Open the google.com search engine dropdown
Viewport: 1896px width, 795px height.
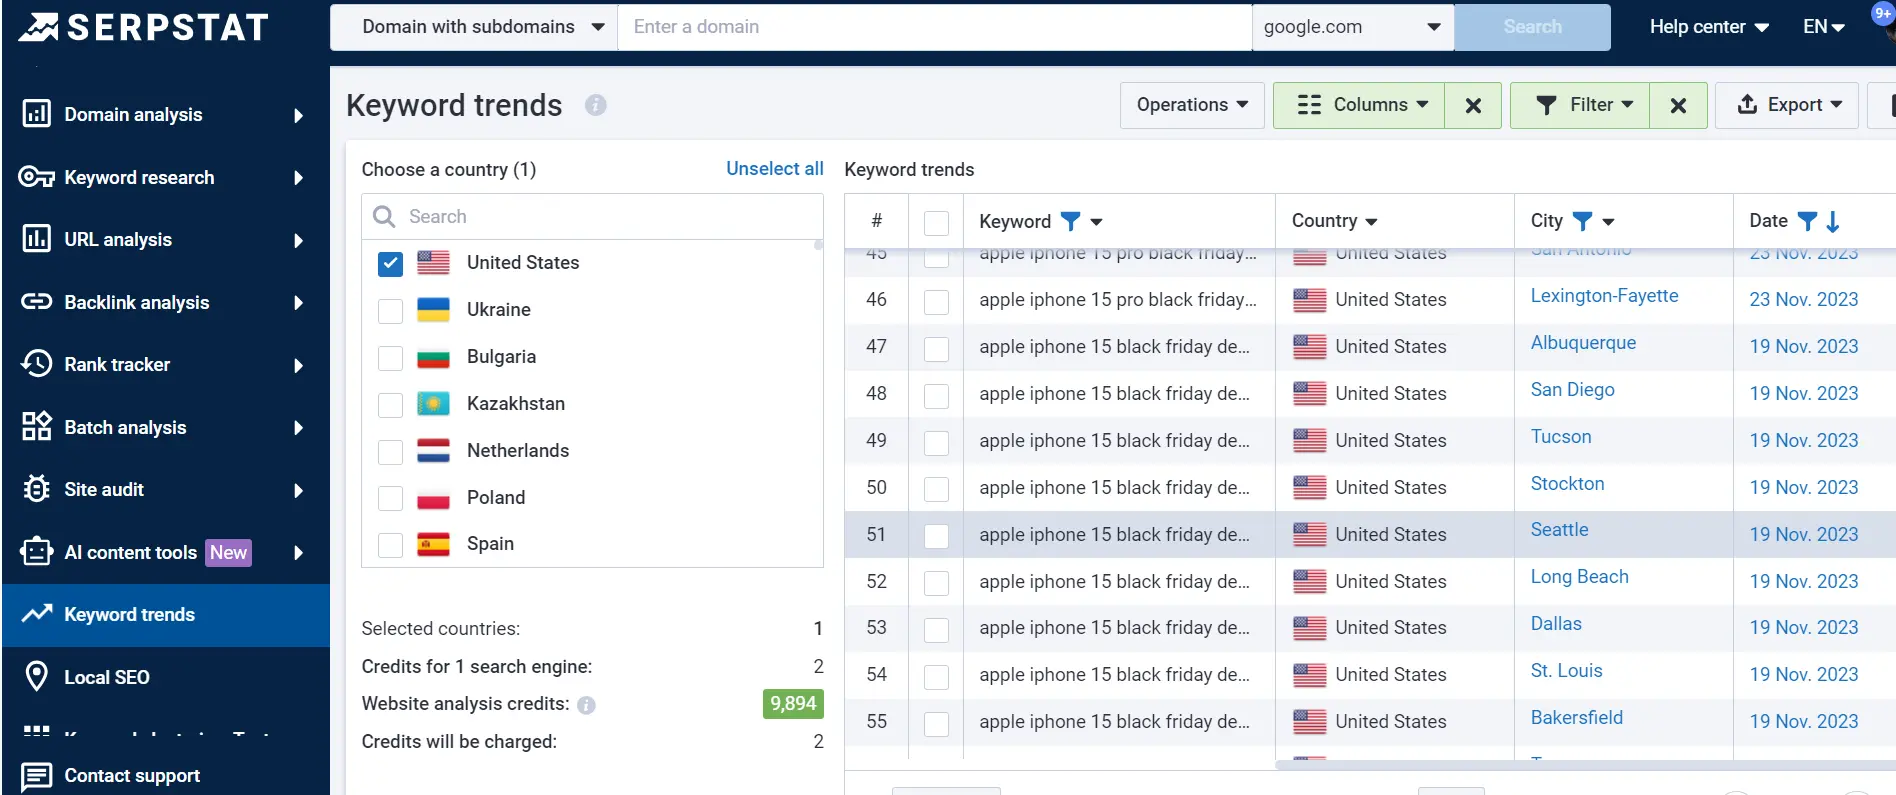point(1353,27)
